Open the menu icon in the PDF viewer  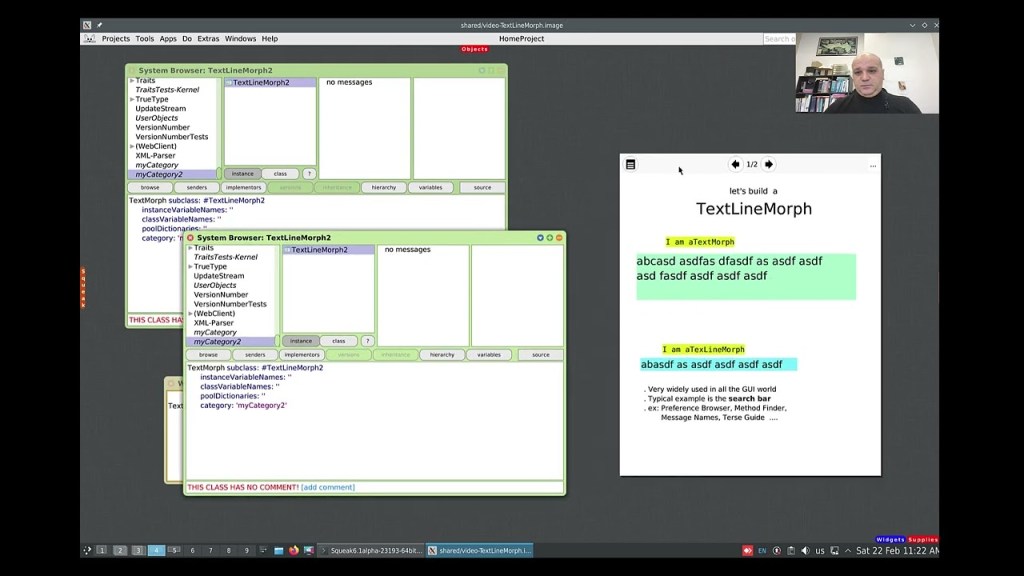(629, 163)
